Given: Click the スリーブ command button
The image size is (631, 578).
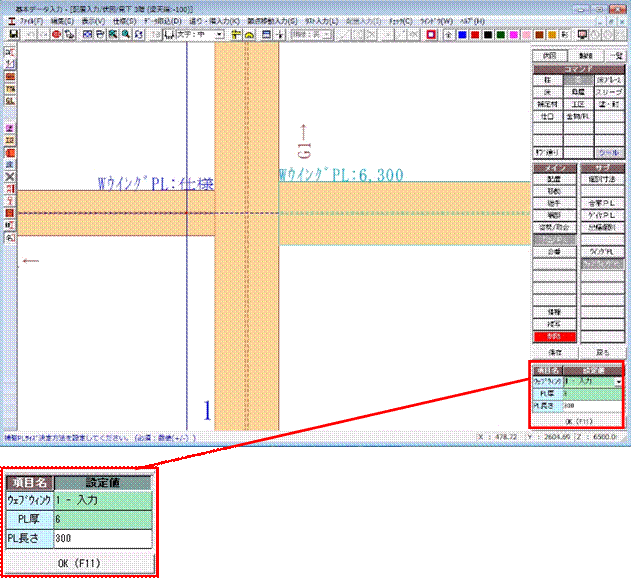Looking at the screenshot, I should click(x=609, y=92).
